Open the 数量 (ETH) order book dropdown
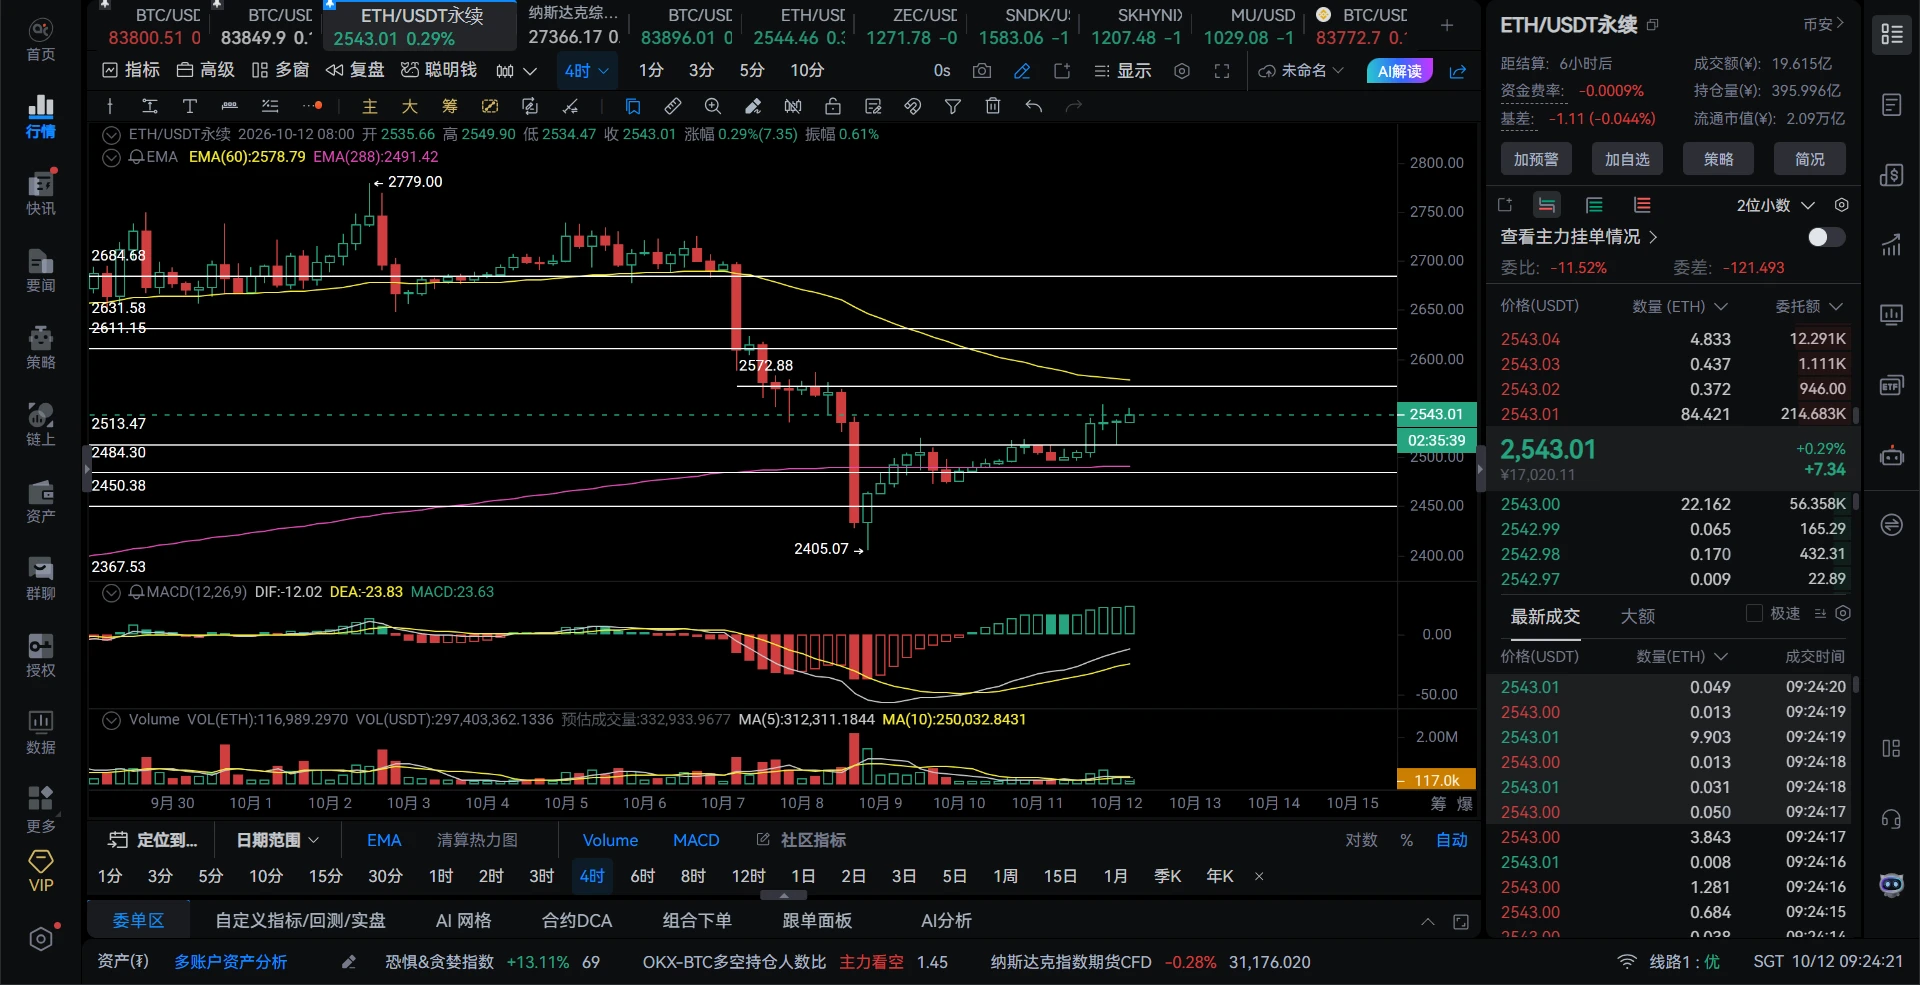This screenshot has height=985, width=1920. coord(1680,306)
